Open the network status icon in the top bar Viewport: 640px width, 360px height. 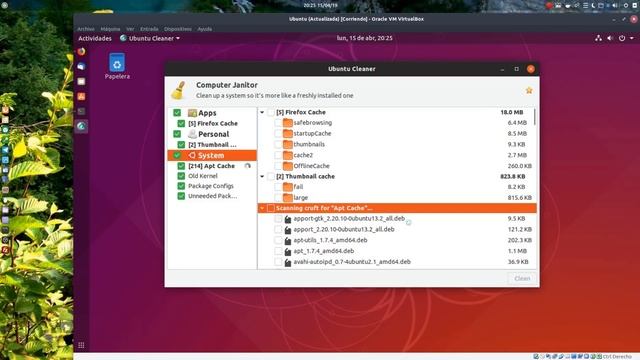click(598, 38)
